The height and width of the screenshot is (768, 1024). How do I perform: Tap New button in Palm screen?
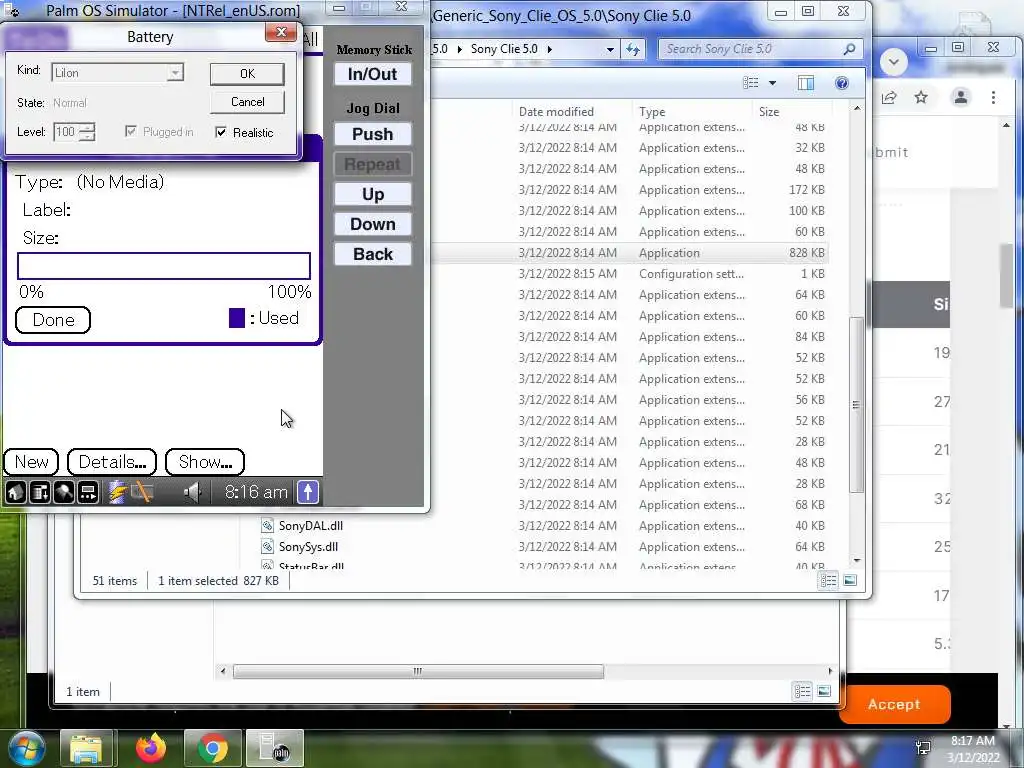pos(31,462)
